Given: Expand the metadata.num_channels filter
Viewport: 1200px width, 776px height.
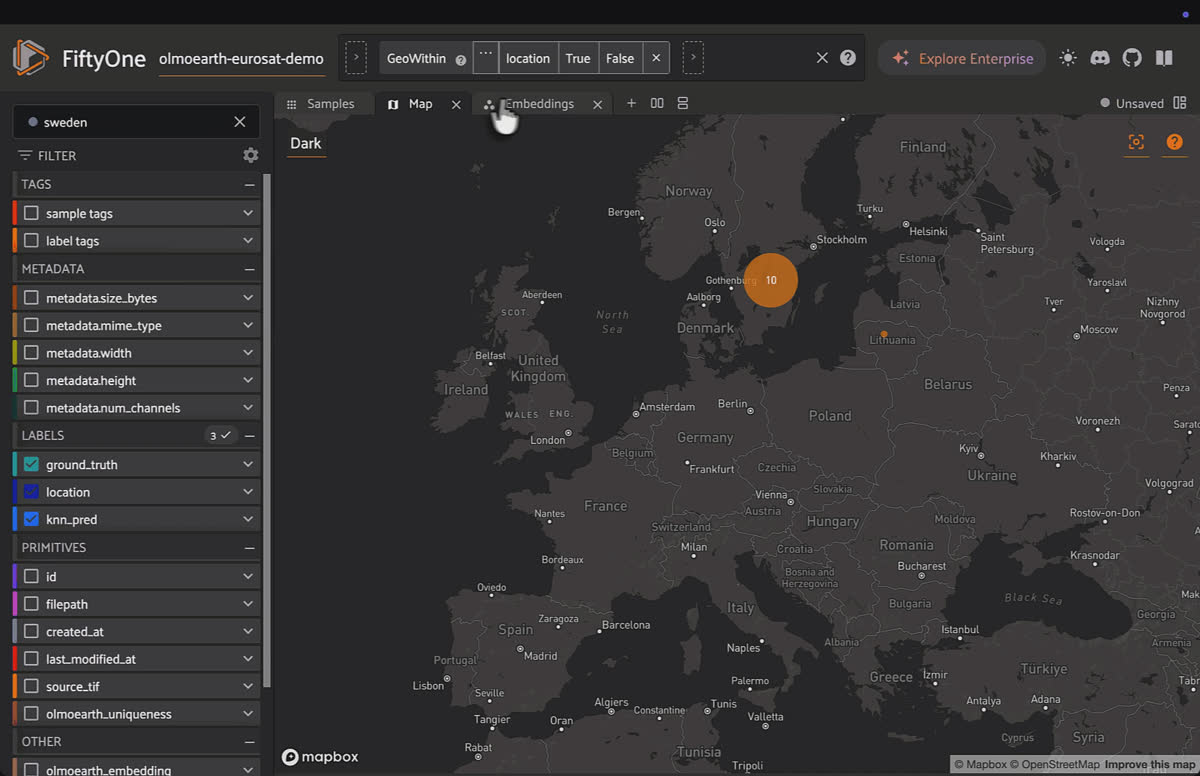Looking at the screenshot, I should click(x=248, y=408).
